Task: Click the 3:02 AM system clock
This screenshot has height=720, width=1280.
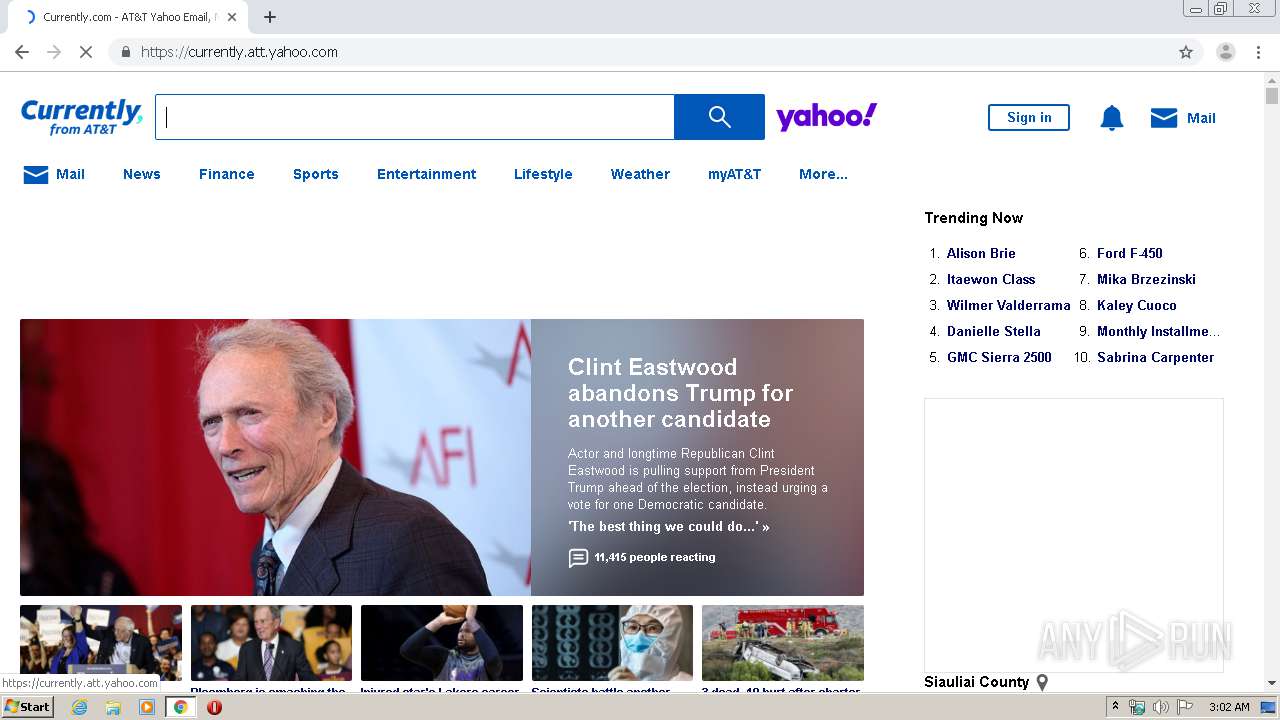Action: pos(1229,707)
